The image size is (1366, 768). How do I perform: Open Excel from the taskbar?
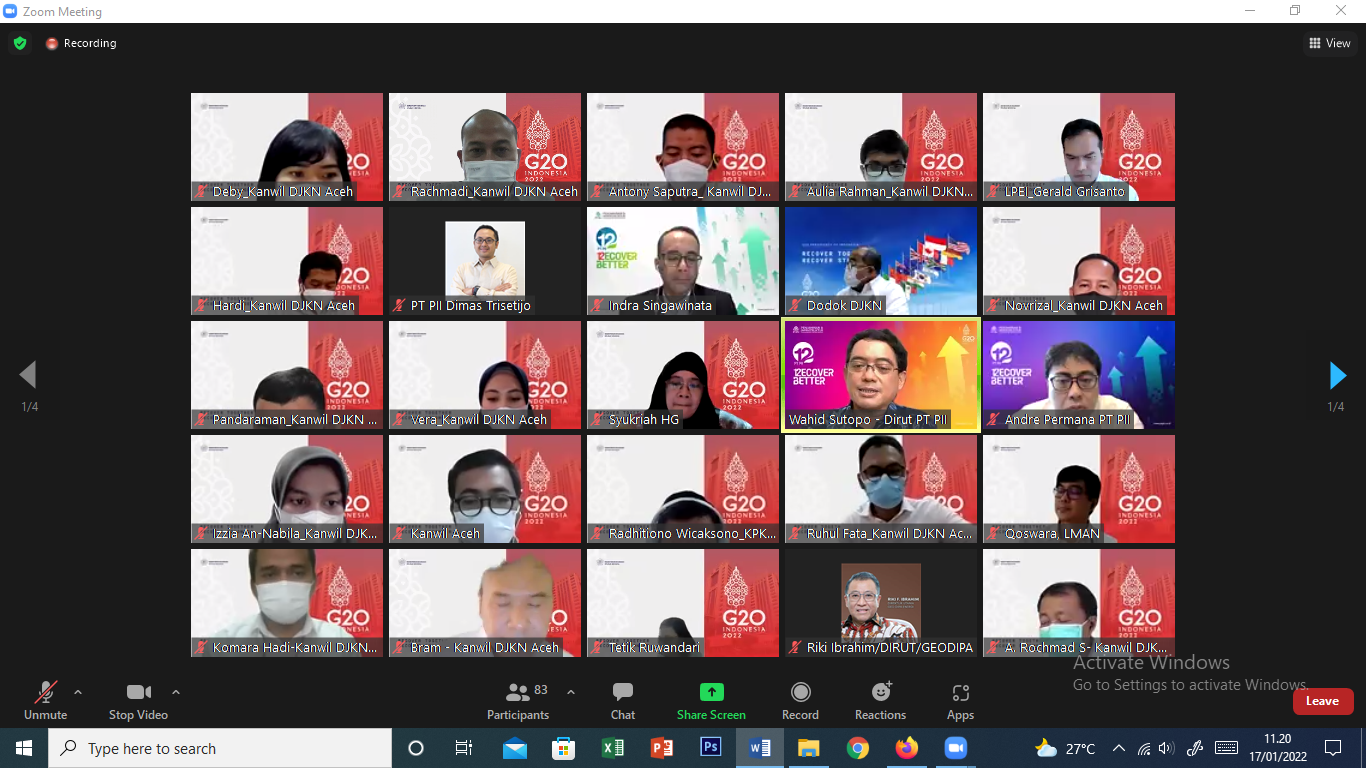point(613,748)
